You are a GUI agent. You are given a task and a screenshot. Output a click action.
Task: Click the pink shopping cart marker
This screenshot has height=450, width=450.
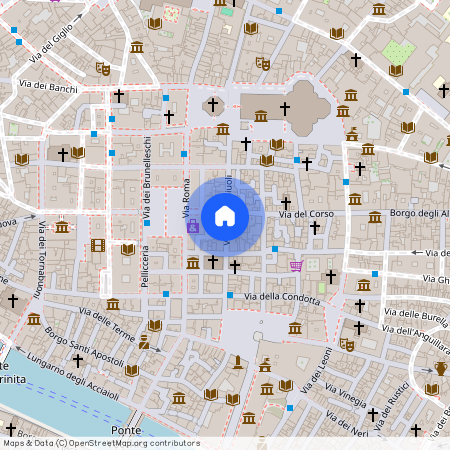(x=296, y=266)
